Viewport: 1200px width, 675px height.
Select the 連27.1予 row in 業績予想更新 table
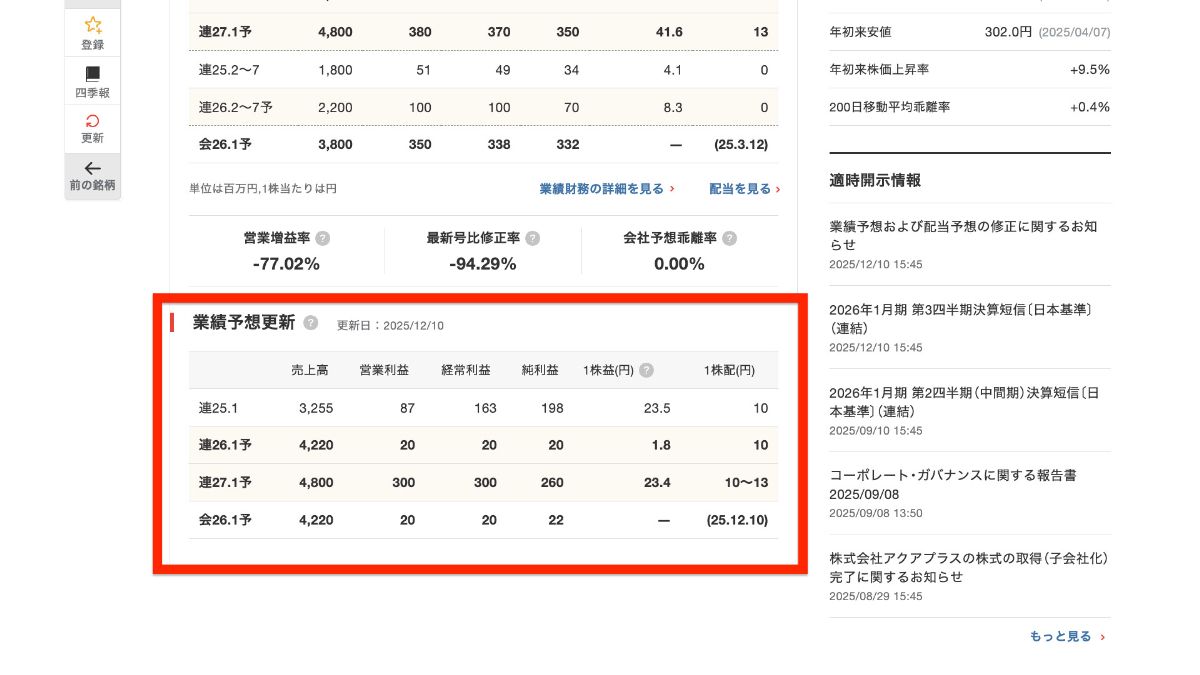(225, 483)
